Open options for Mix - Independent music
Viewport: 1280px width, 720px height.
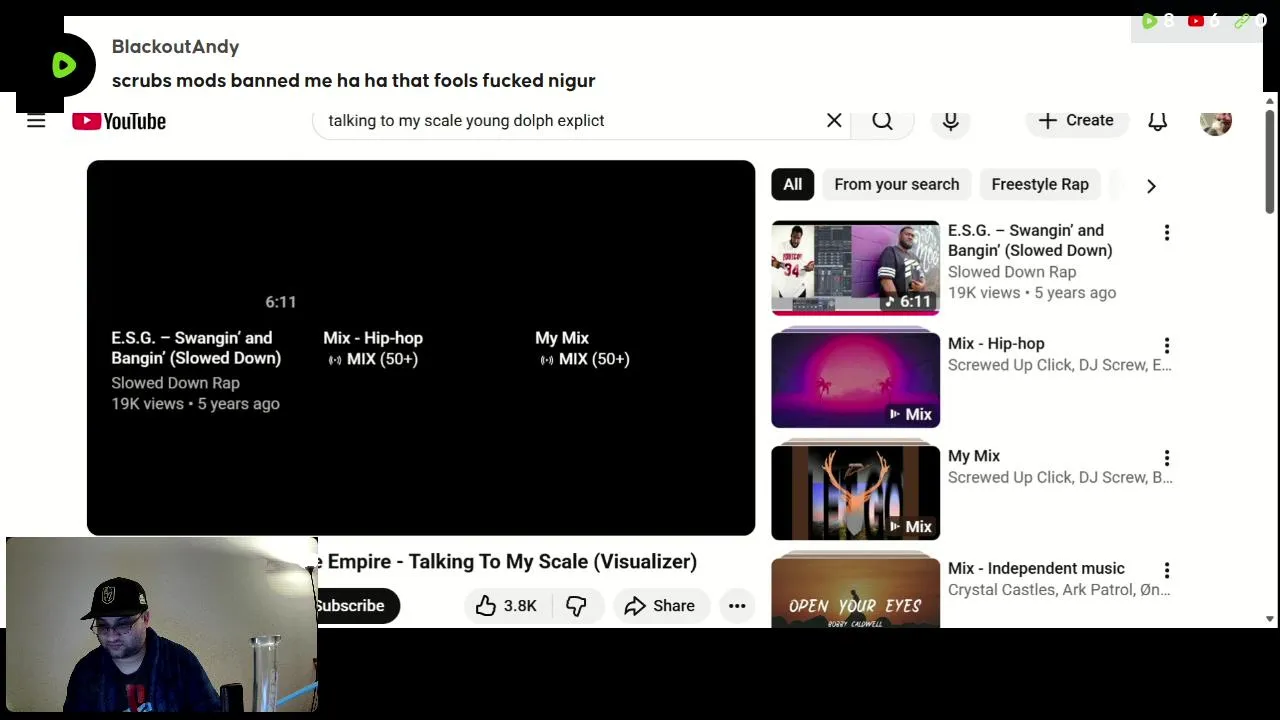(1166, 570)
